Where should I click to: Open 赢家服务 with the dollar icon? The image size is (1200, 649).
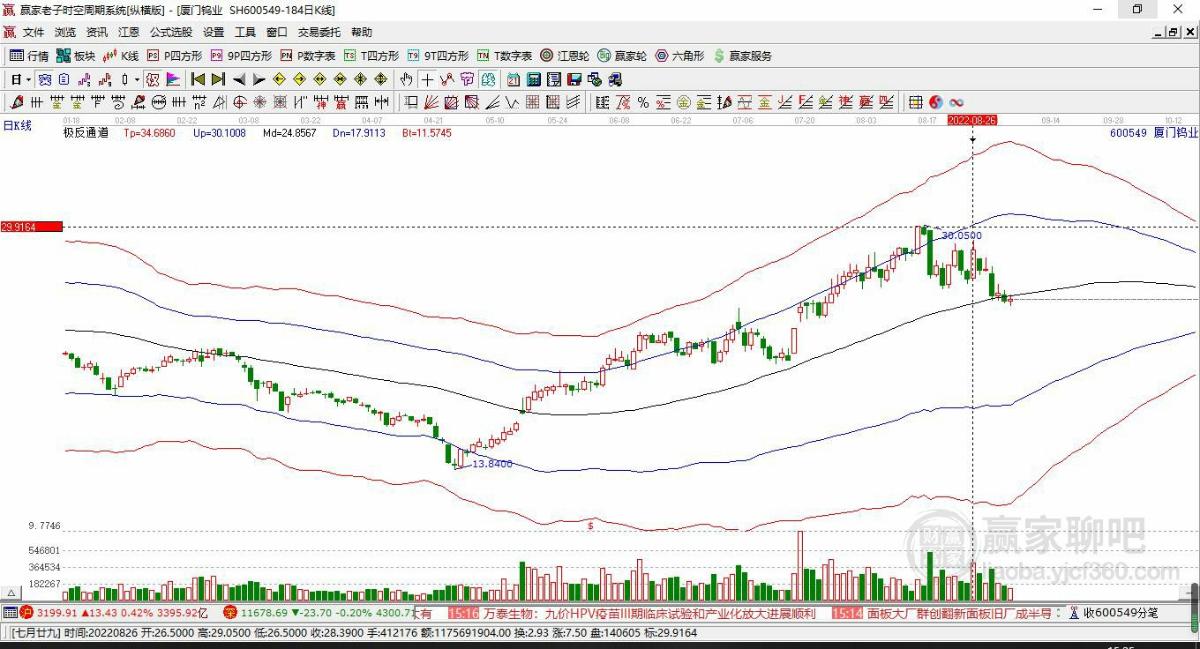click(742, 56)
